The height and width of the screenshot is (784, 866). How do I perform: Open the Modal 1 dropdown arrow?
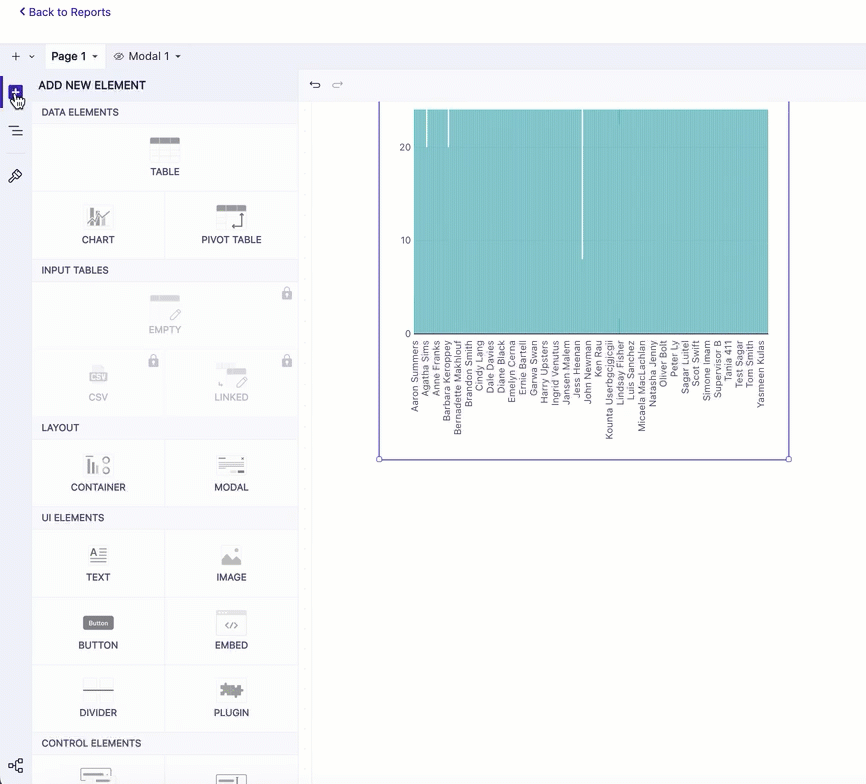[x=178, y=56]
